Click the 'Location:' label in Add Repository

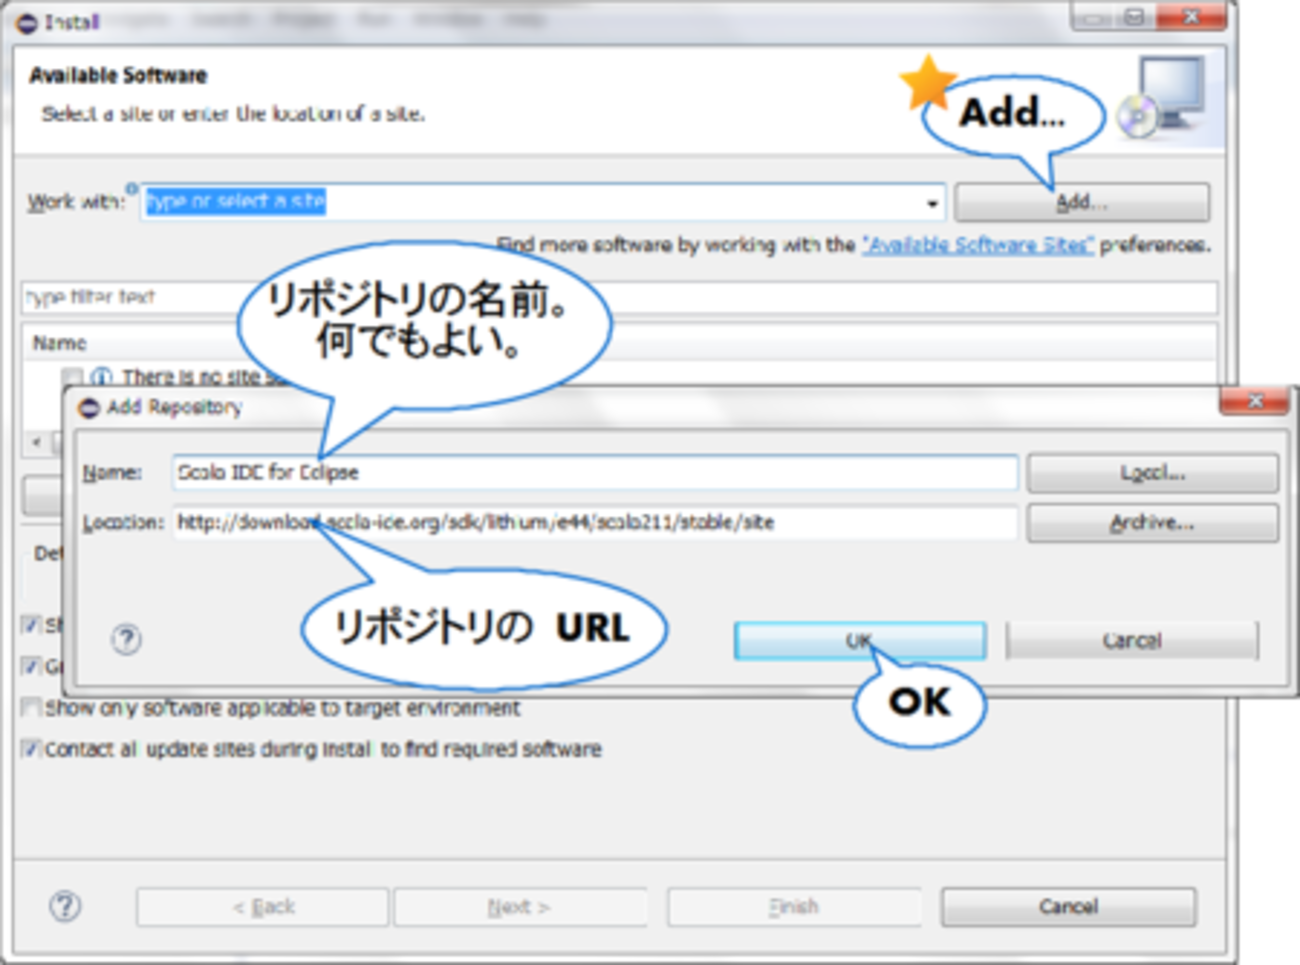coord(123,522)
